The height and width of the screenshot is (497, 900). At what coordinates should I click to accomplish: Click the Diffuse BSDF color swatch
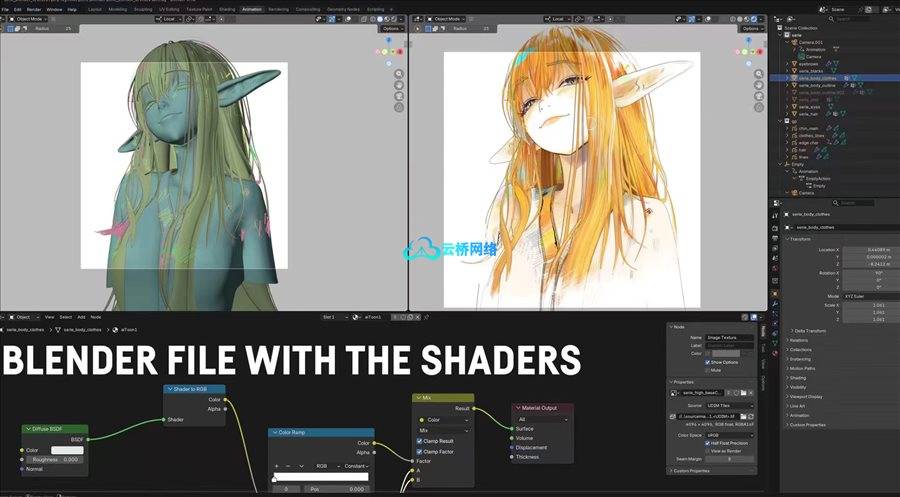tap(67, 451)
